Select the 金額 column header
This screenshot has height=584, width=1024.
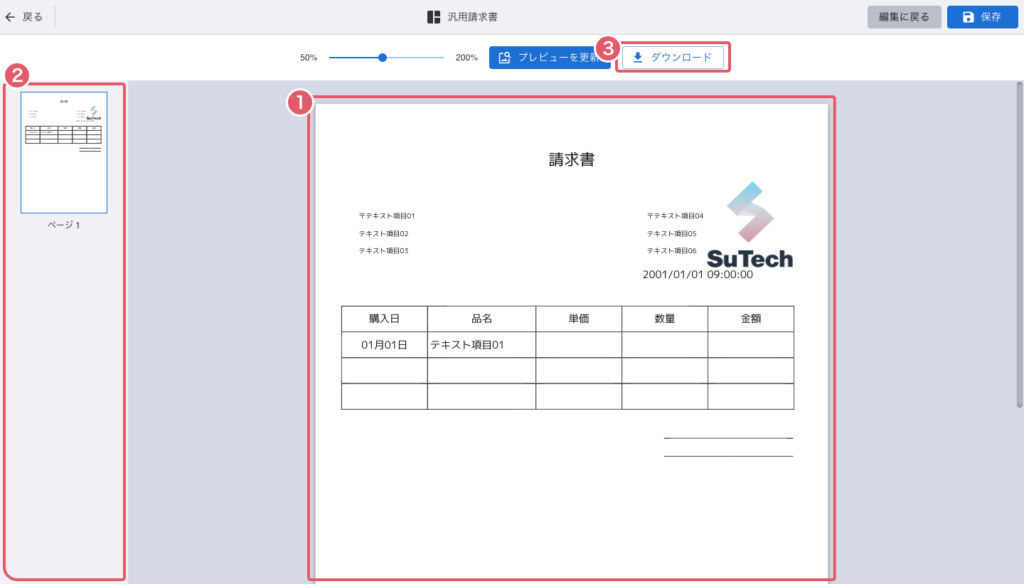click(x=750, y=319)
